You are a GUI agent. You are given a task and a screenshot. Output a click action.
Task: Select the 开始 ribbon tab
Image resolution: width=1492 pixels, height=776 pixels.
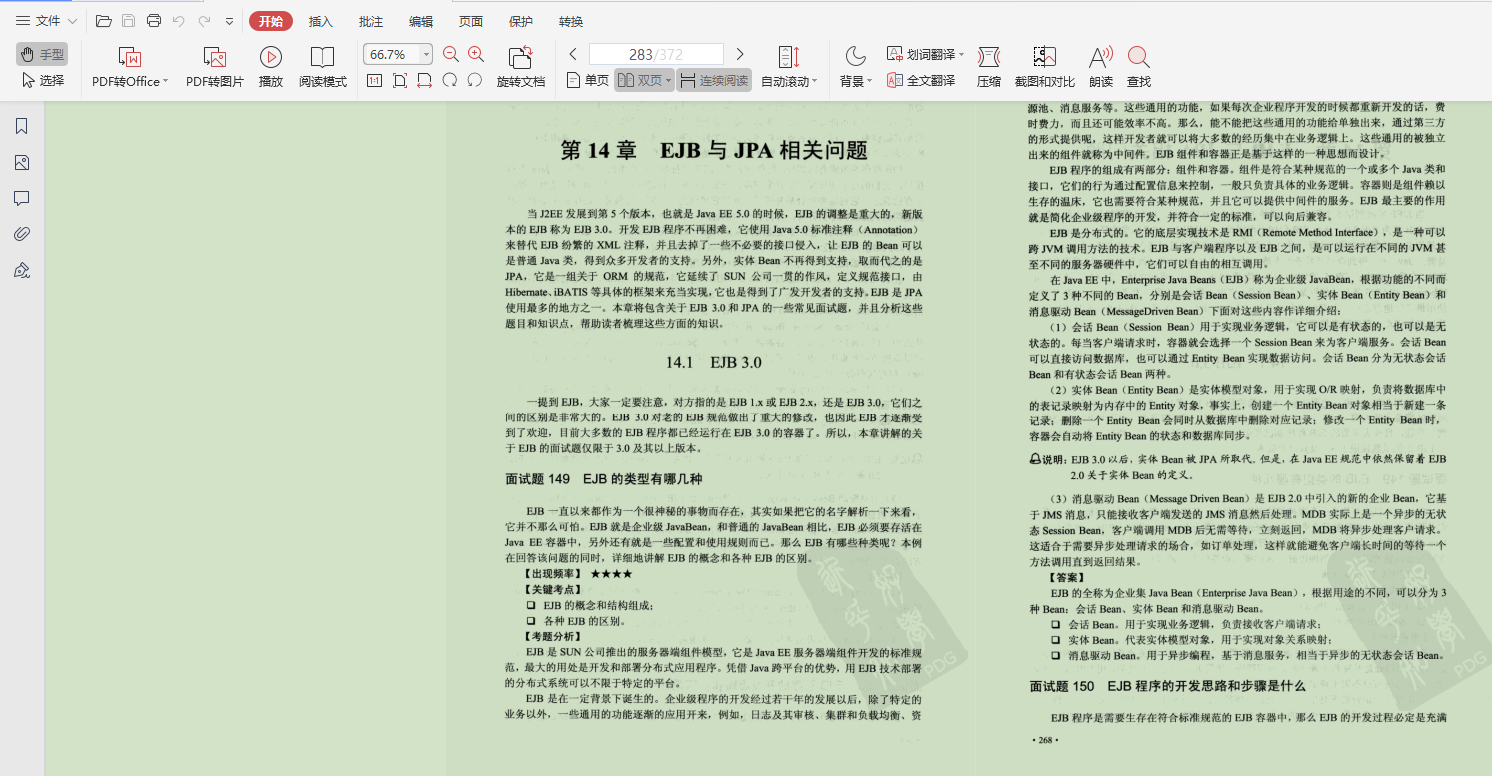pos(270,21)
